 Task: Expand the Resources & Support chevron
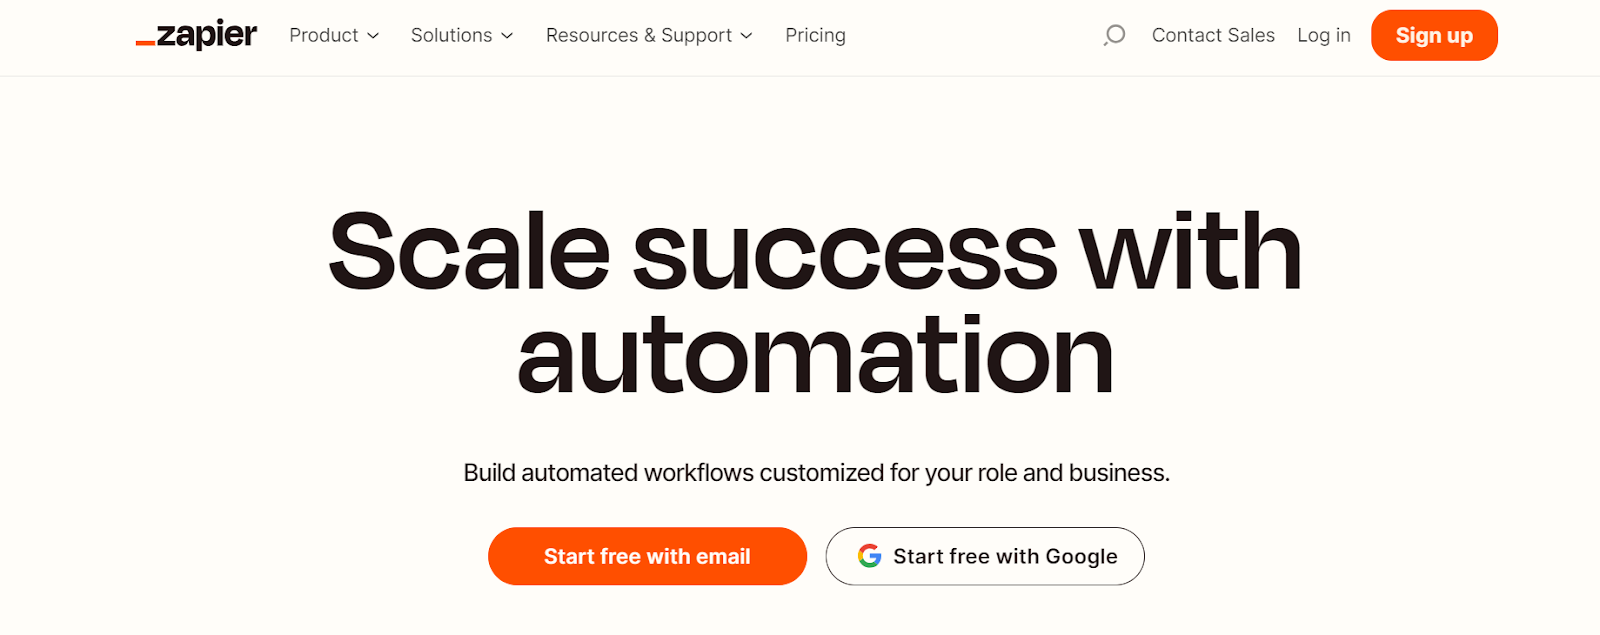[746, 36]
